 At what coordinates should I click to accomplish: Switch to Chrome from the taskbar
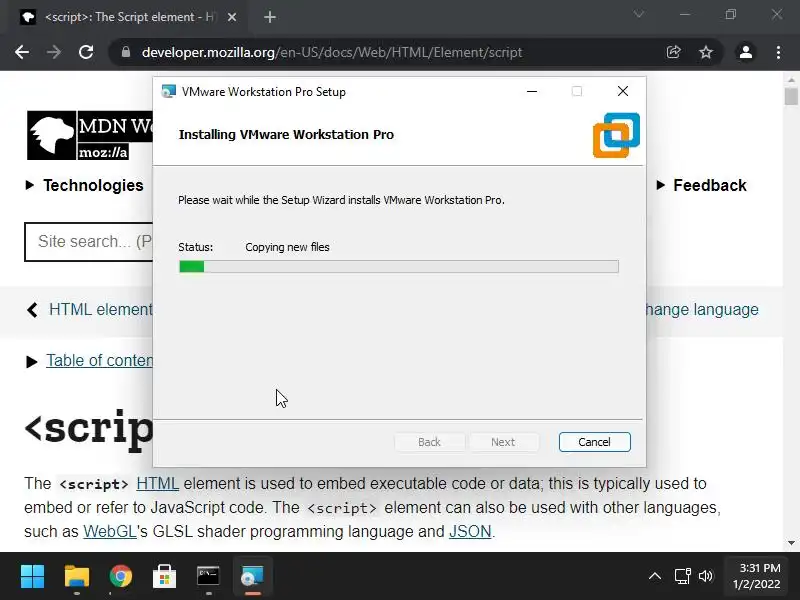click(x=120, y=577)
